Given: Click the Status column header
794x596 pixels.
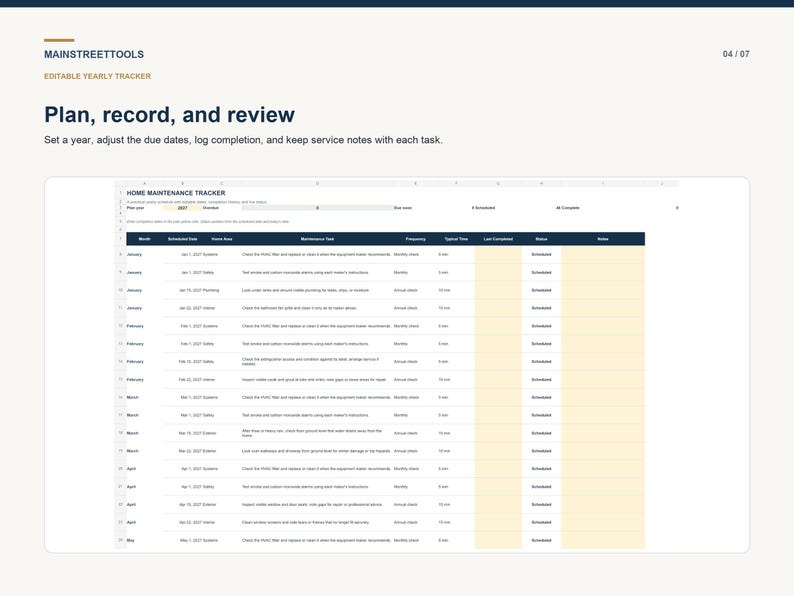Looking at the screenshot, I should click(x=541, y=239).
